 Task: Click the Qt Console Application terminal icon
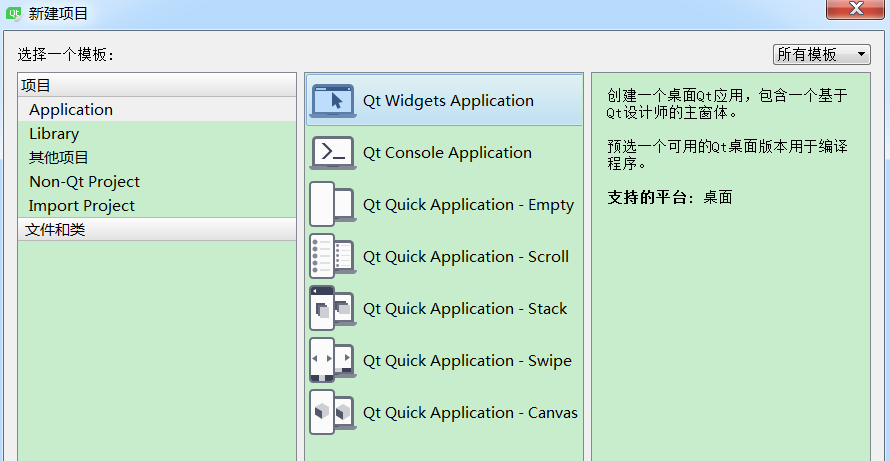pyautogui.click(x=333, y=153)
